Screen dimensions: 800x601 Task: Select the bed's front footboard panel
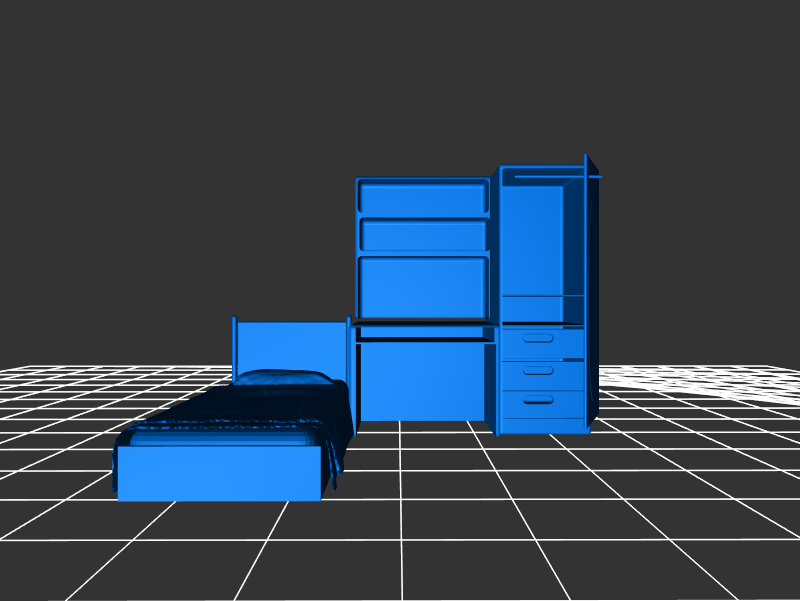(x=218, y=472)
